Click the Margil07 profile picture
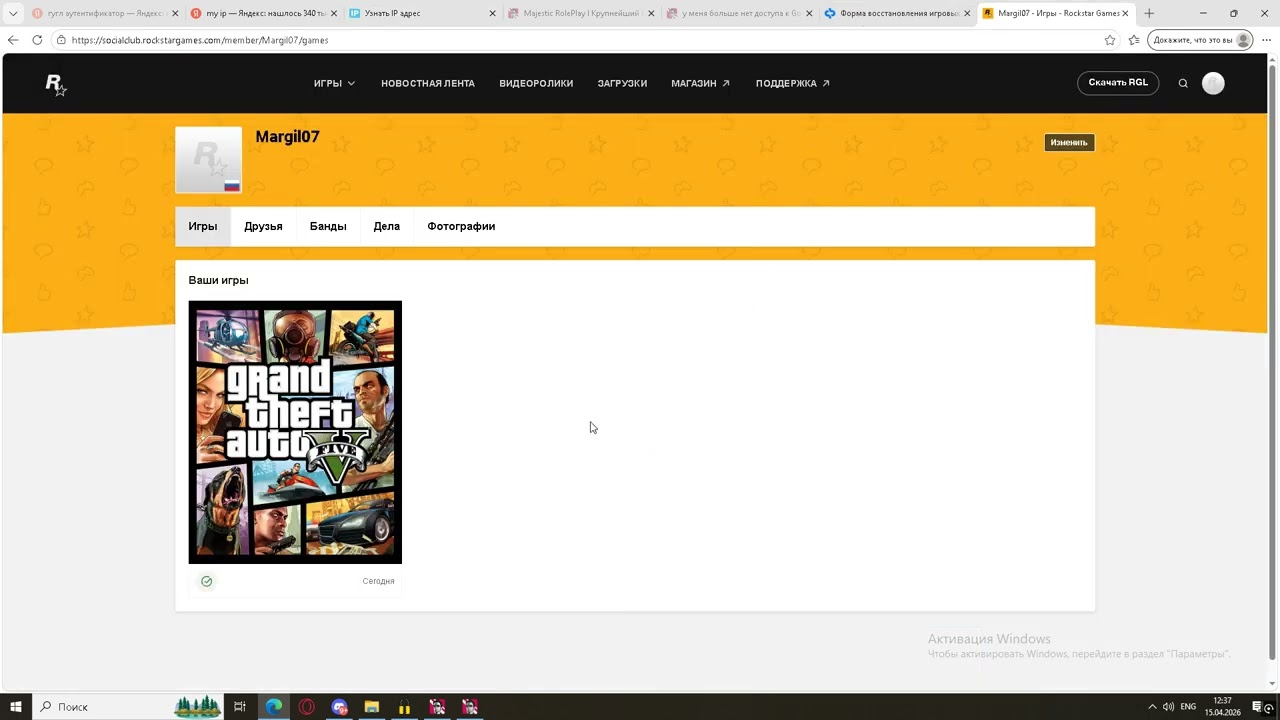Viewport: 1280px width, 720px height. (209, 160)
